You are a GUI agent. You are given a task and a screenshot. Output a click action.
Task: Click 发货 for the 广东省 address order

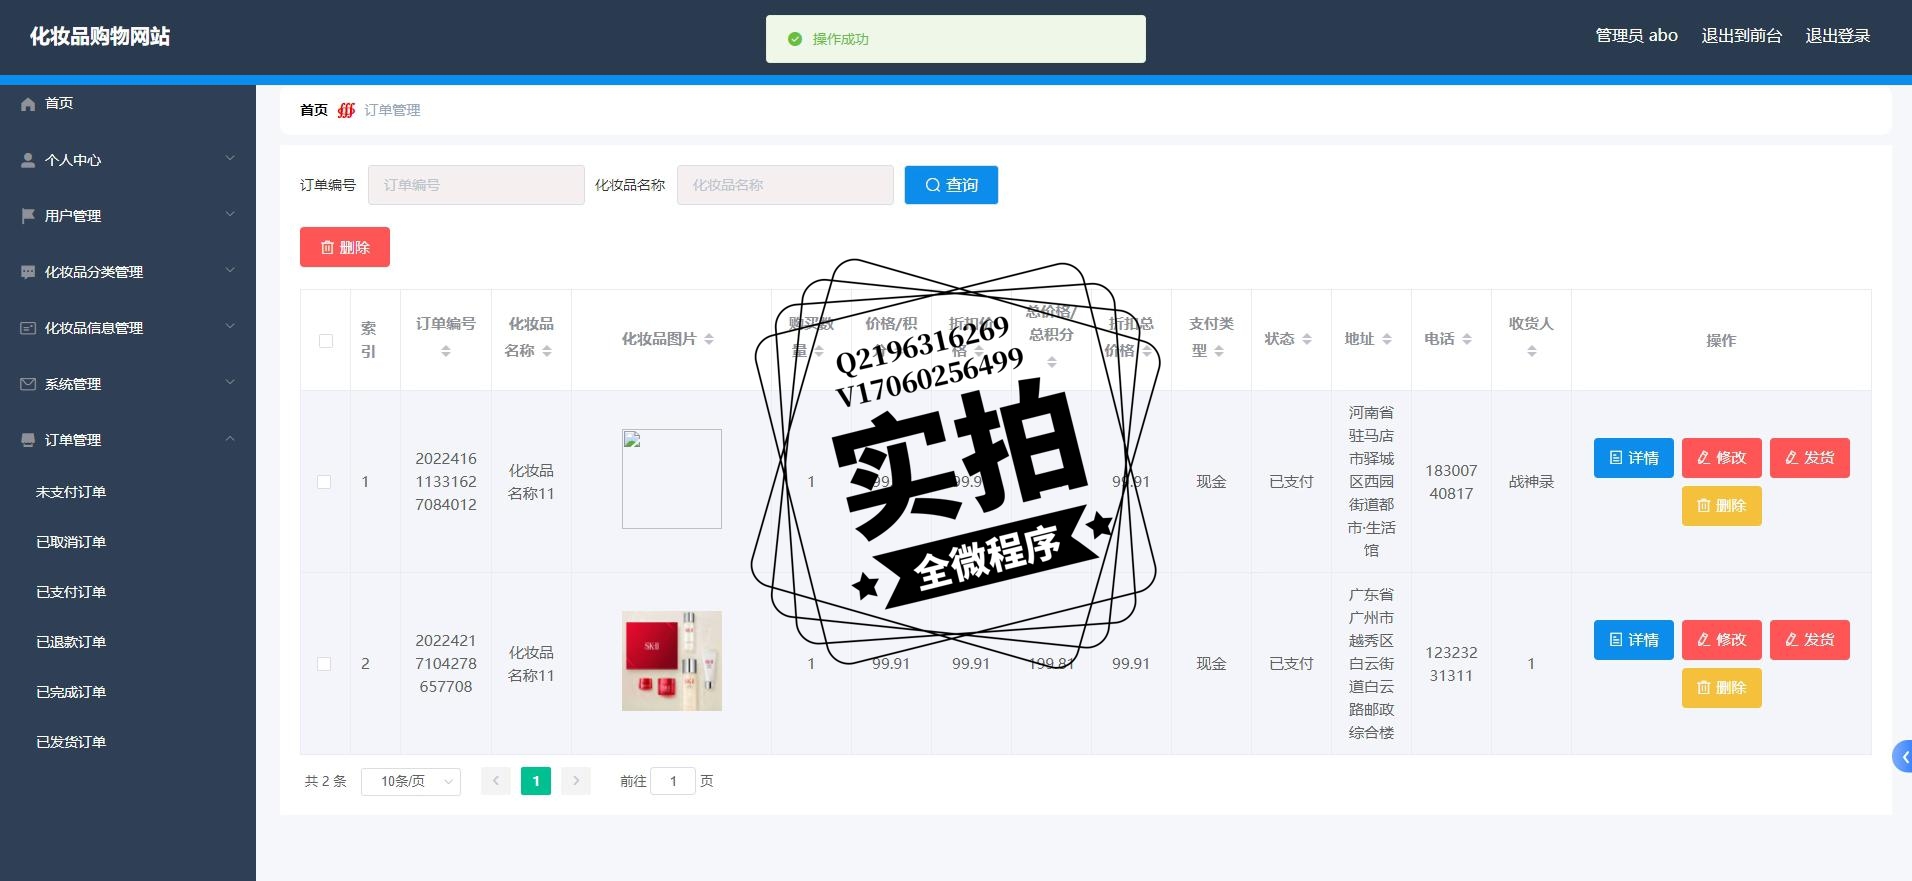click(1810, 640)
